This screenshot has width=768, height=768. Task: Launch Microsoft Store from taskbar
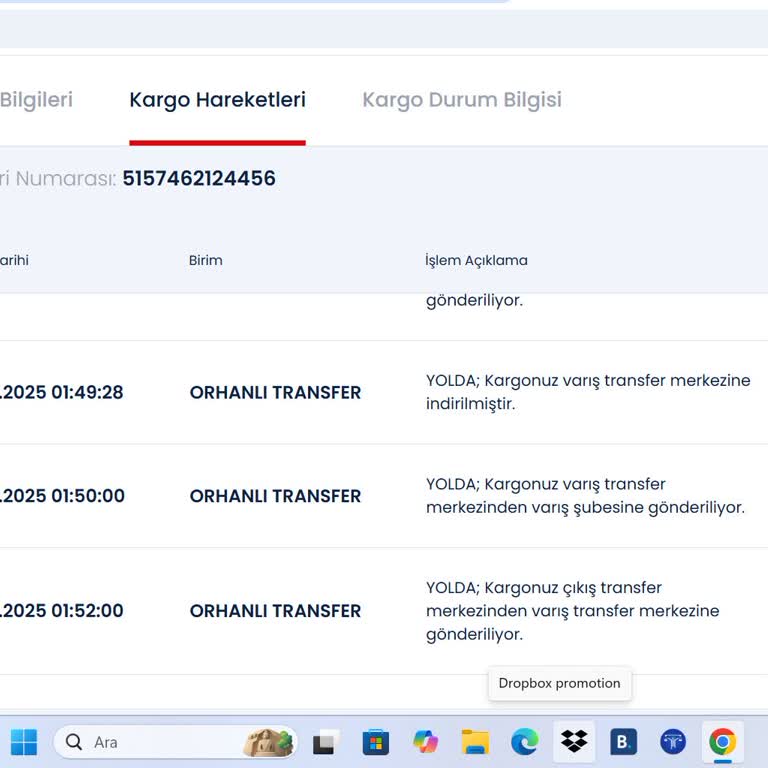[x=376, y=742]
